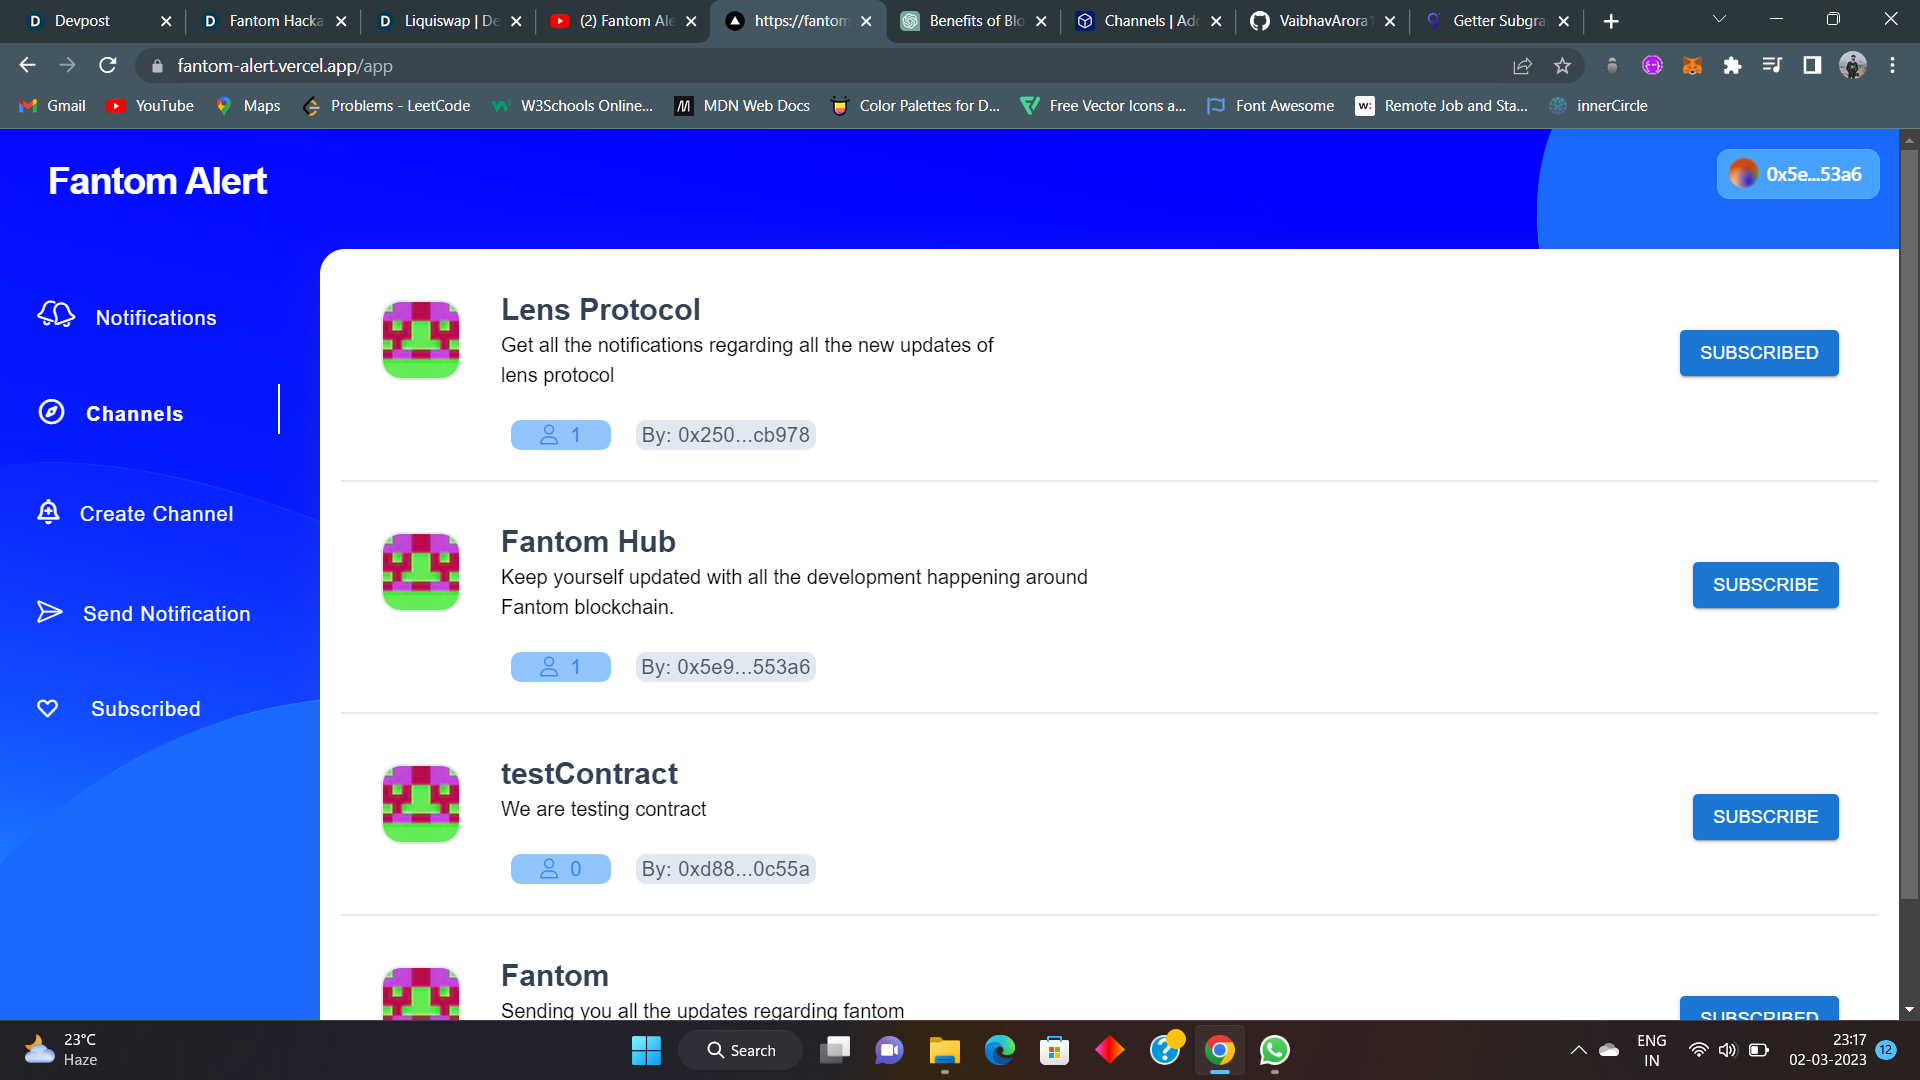Click the Send Notification paper plane icon
This screenshot has width=1920, height=1080.
coord(49,612)
